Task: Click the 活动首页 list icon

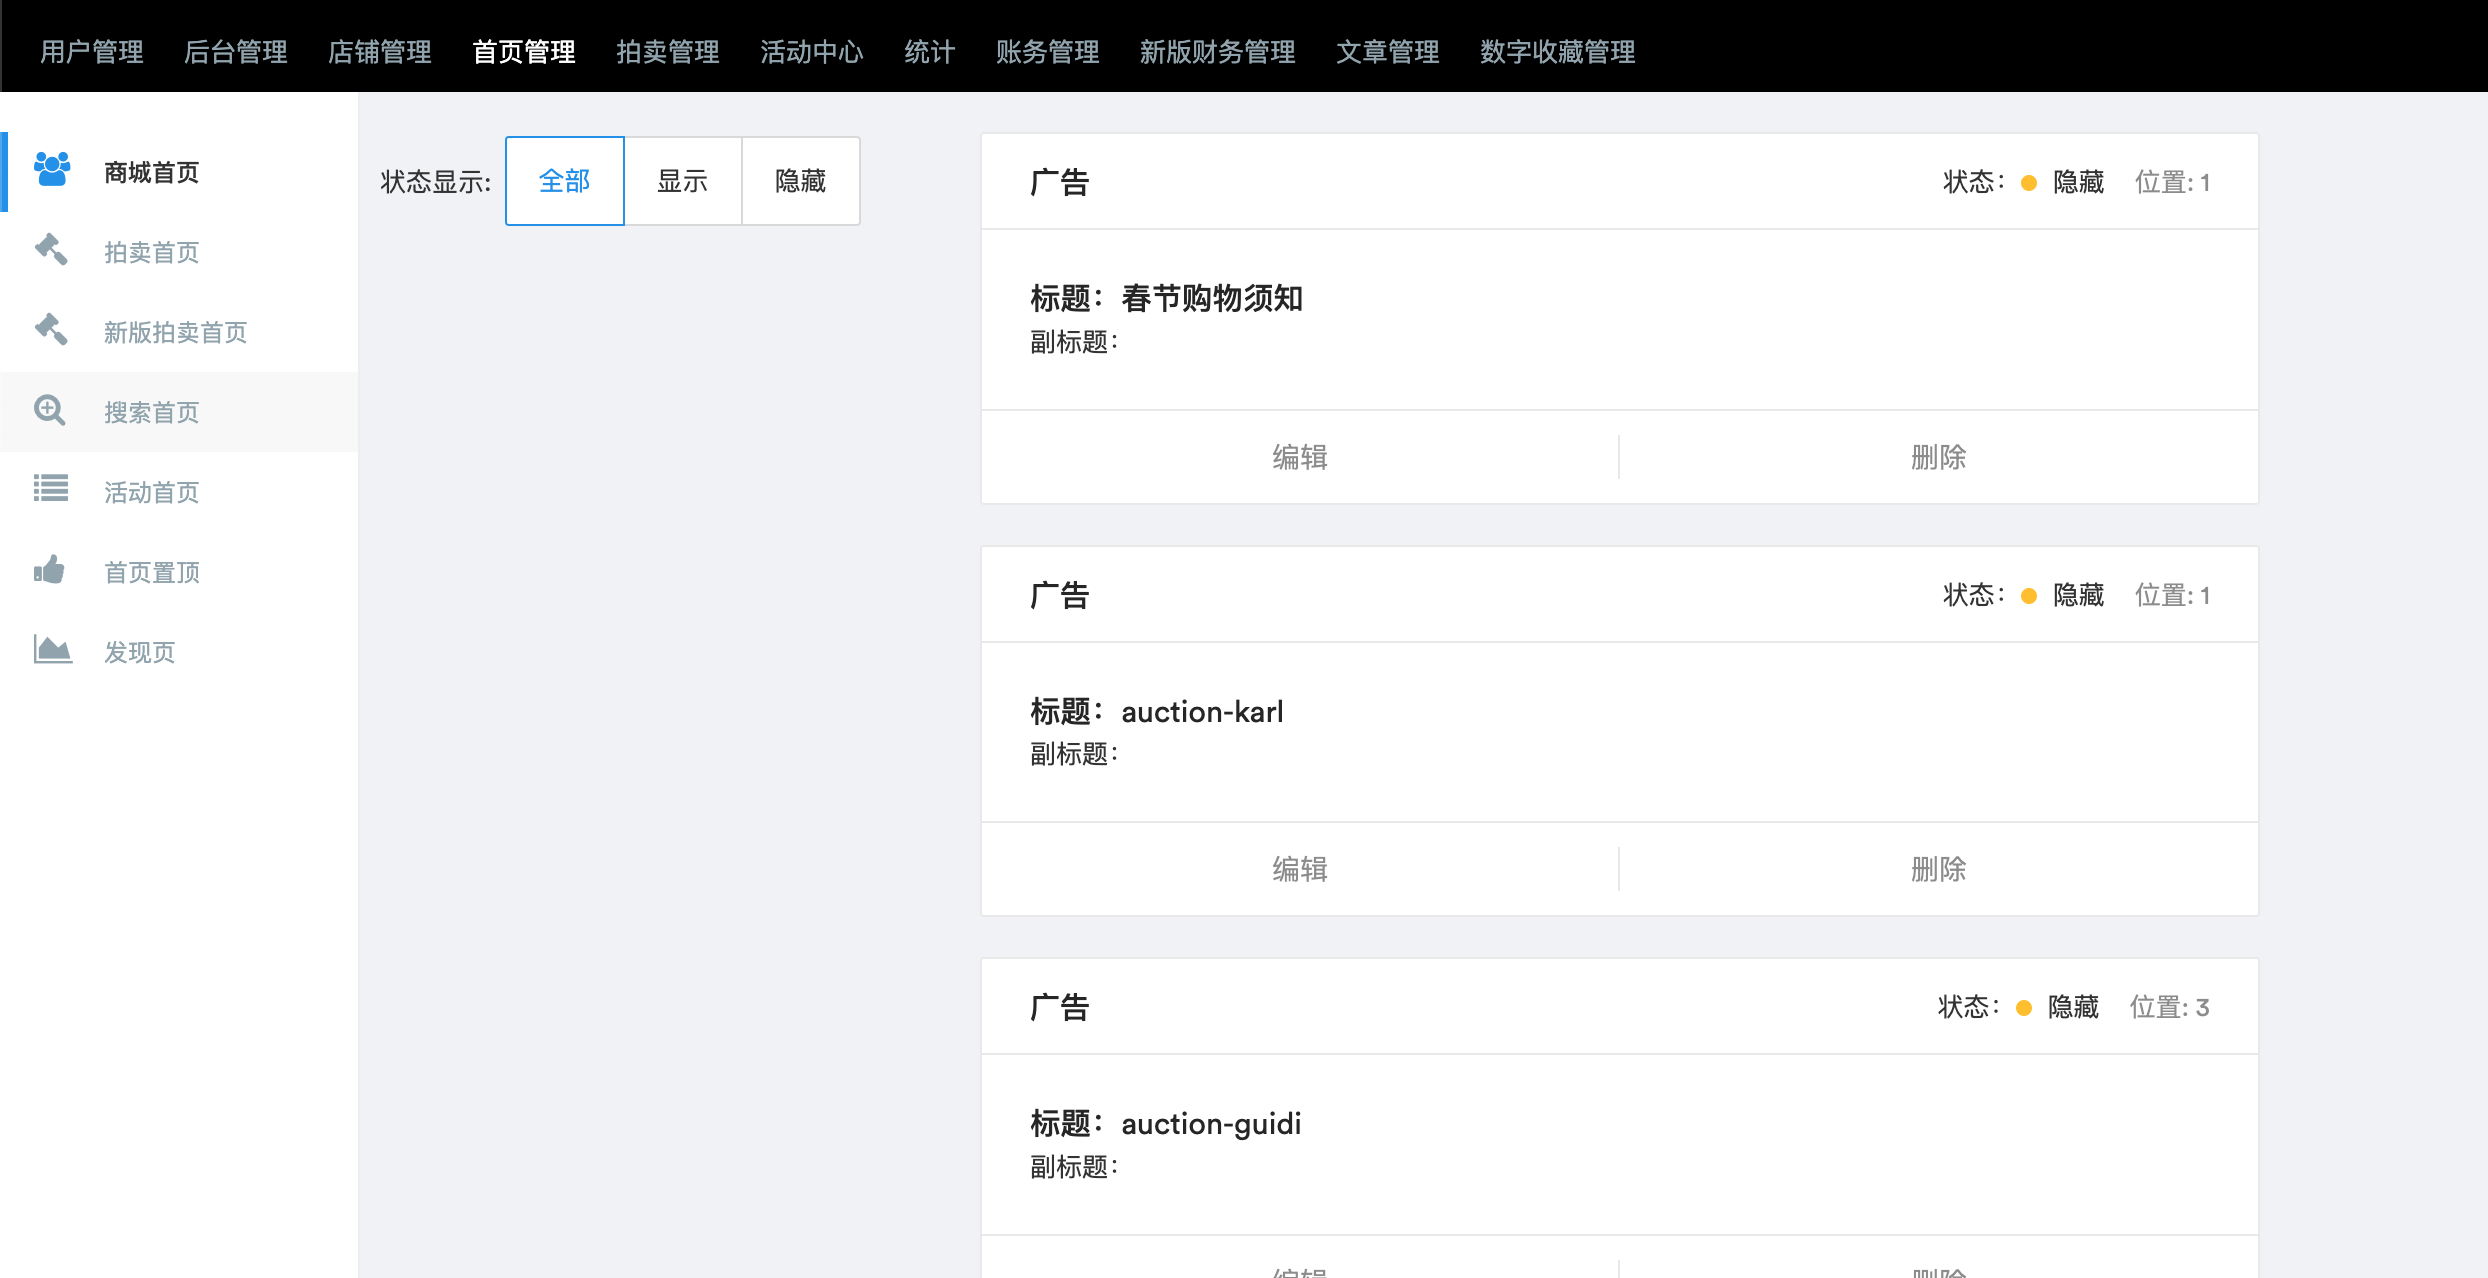Action: 51,489
